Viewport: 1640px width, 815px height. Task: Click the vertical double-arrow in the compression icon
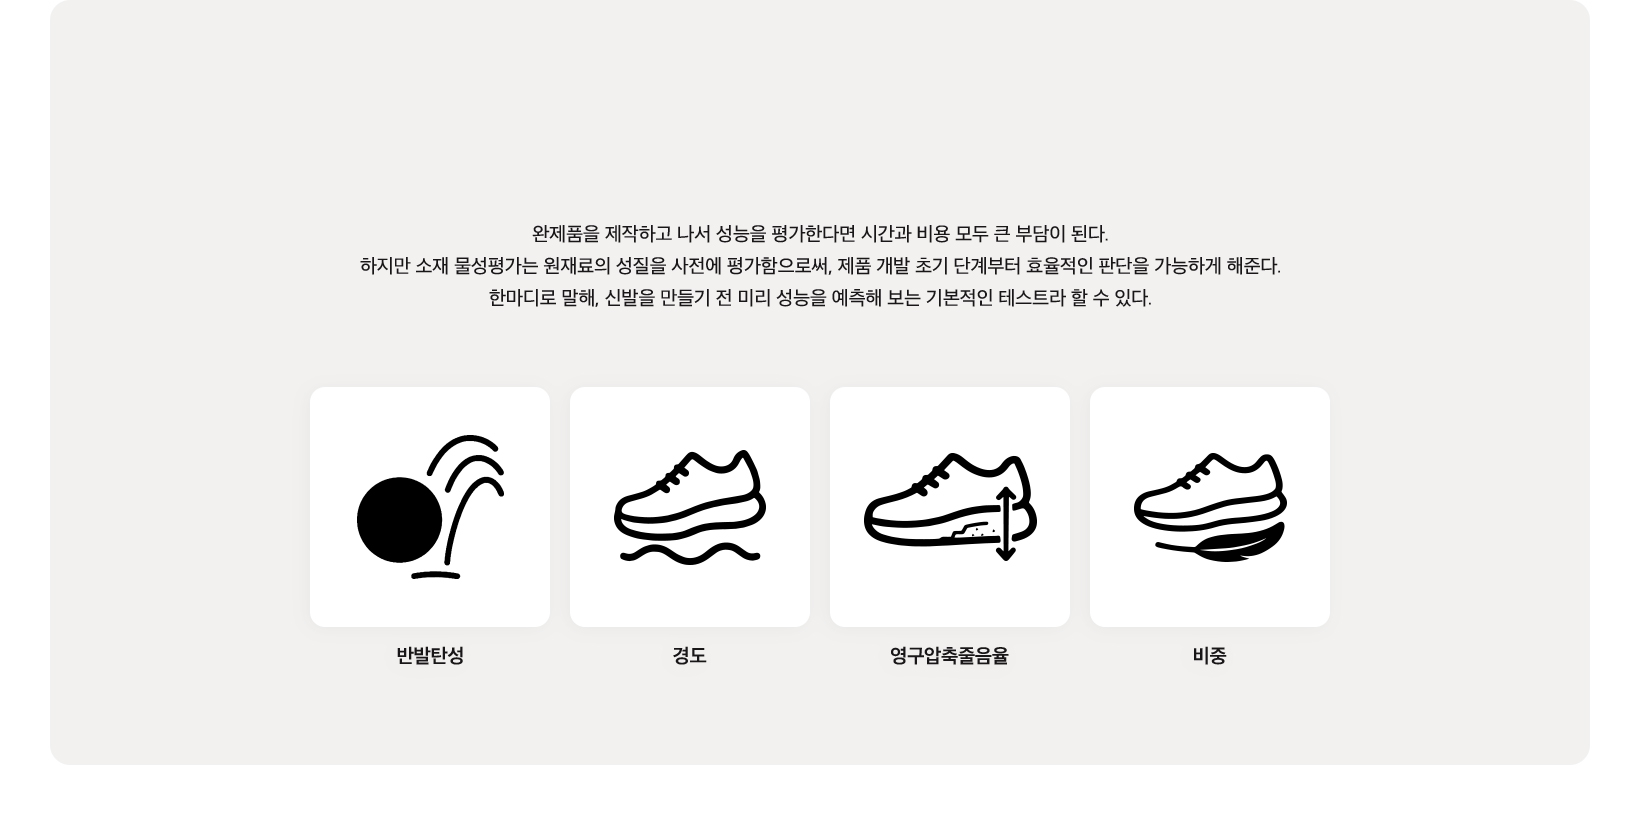click(1006, 524)
